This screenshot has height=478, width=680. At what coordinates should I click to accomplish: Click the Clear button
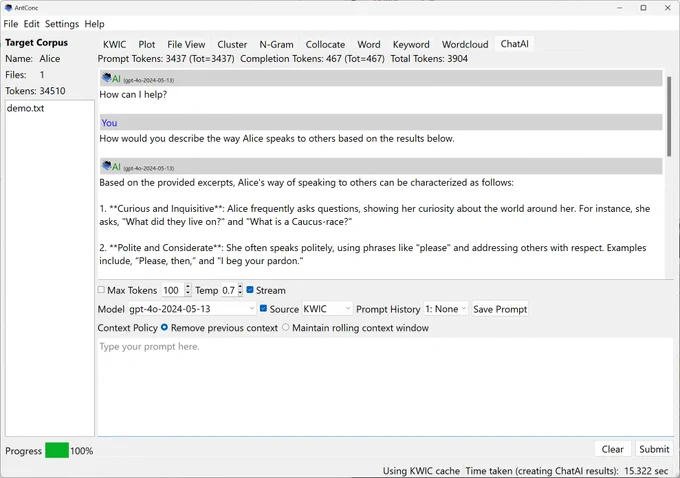(x=612, y=449)
